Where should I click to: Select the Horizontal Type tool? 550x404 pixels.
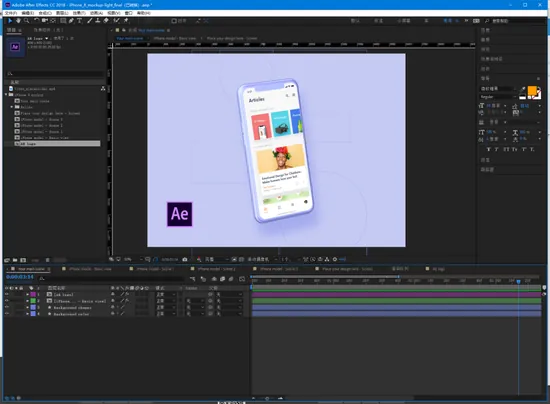pyautogui.click(x=79, y=21)
